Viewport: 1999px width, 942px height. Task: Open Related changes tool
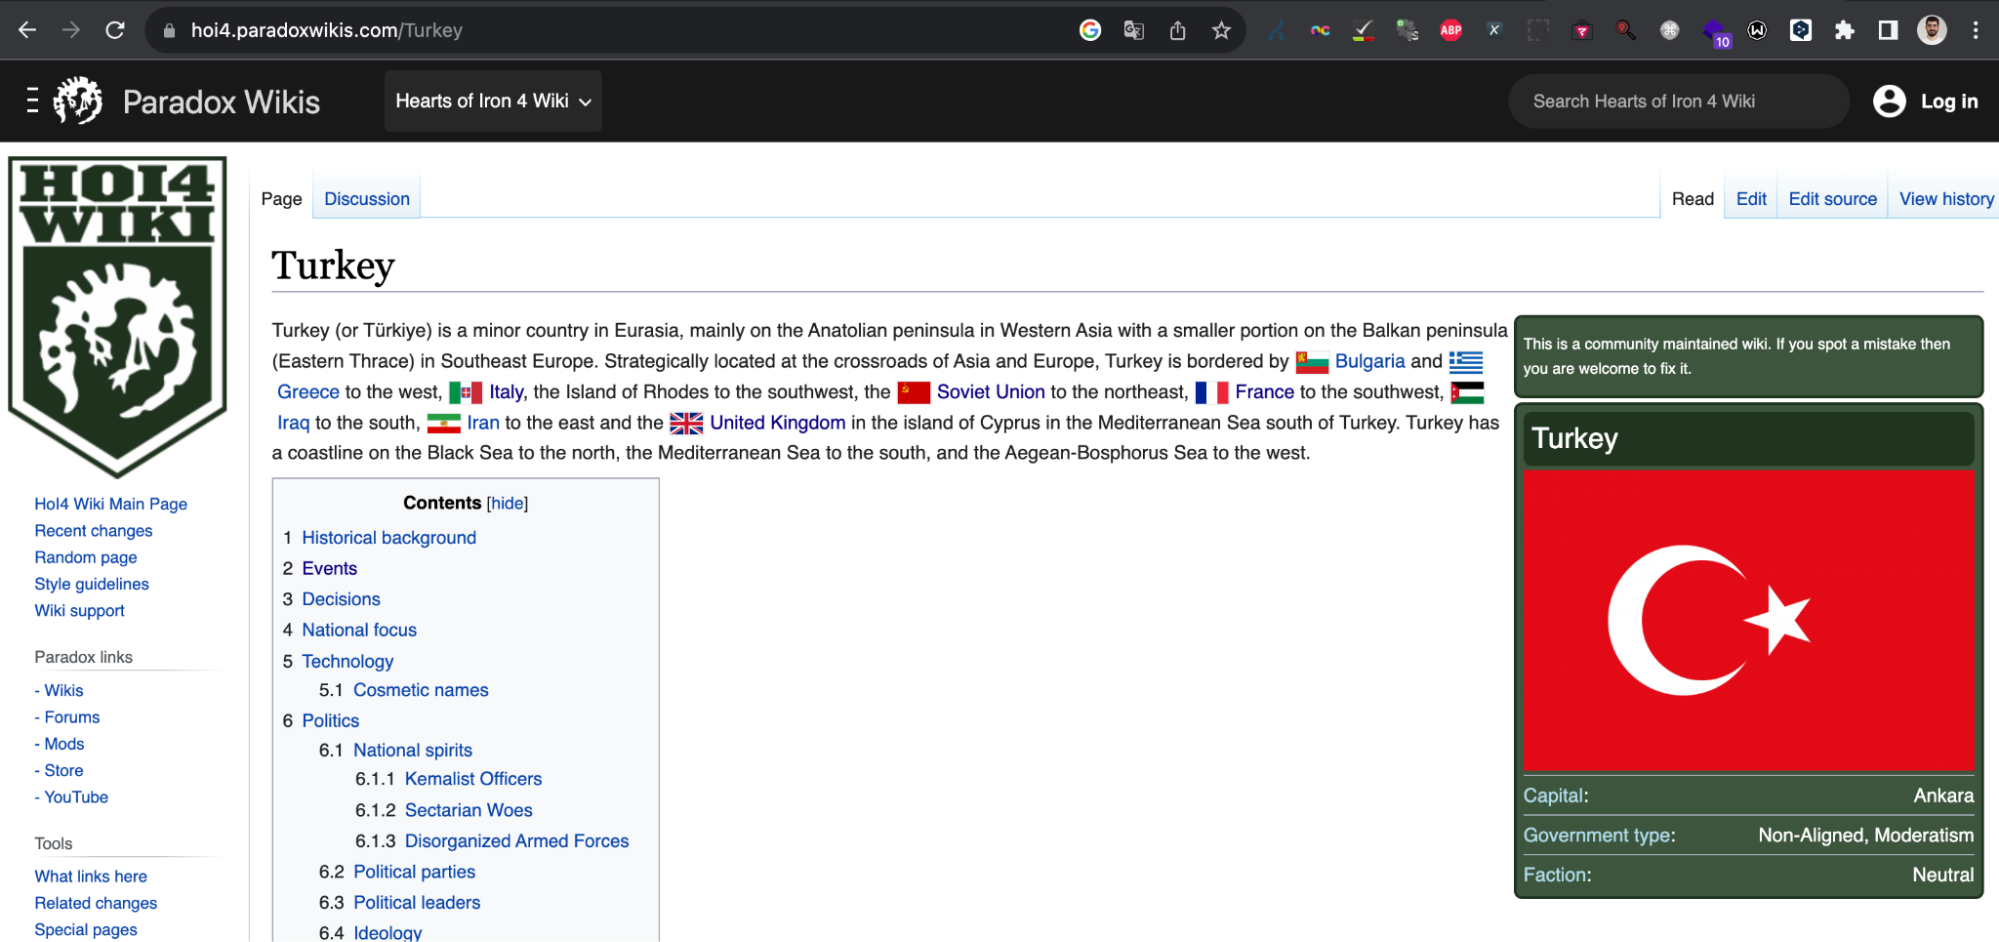coord(96,904)
